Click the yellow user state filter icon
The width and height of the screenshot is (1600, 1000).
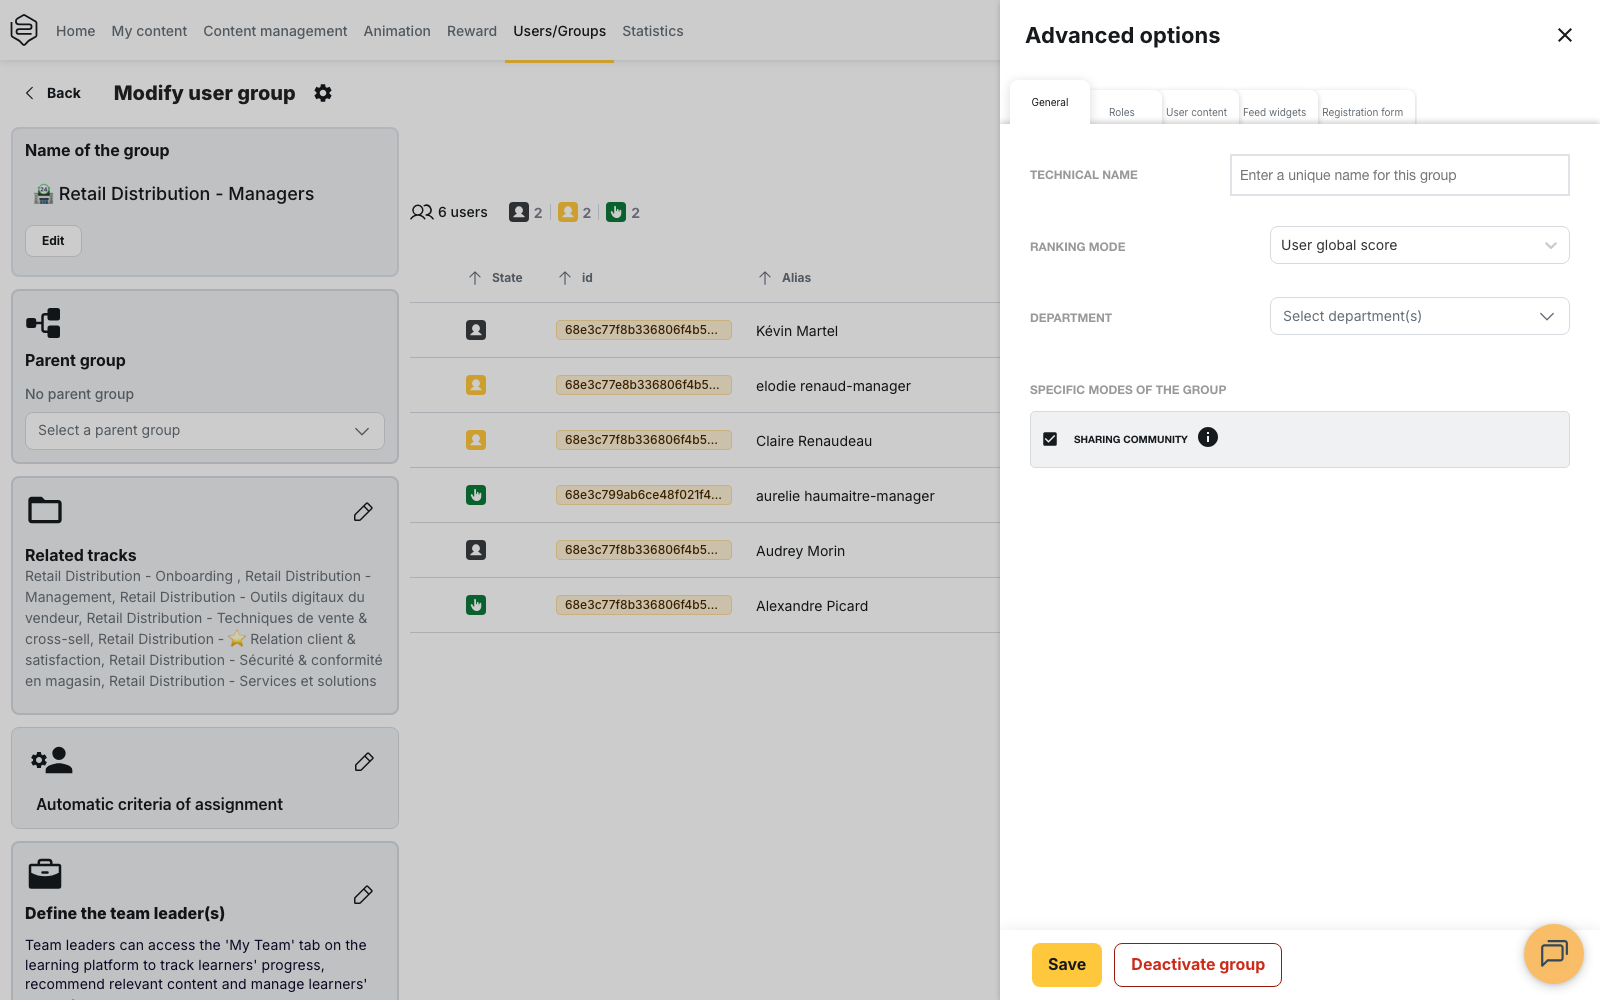click(x=568, y=212)
